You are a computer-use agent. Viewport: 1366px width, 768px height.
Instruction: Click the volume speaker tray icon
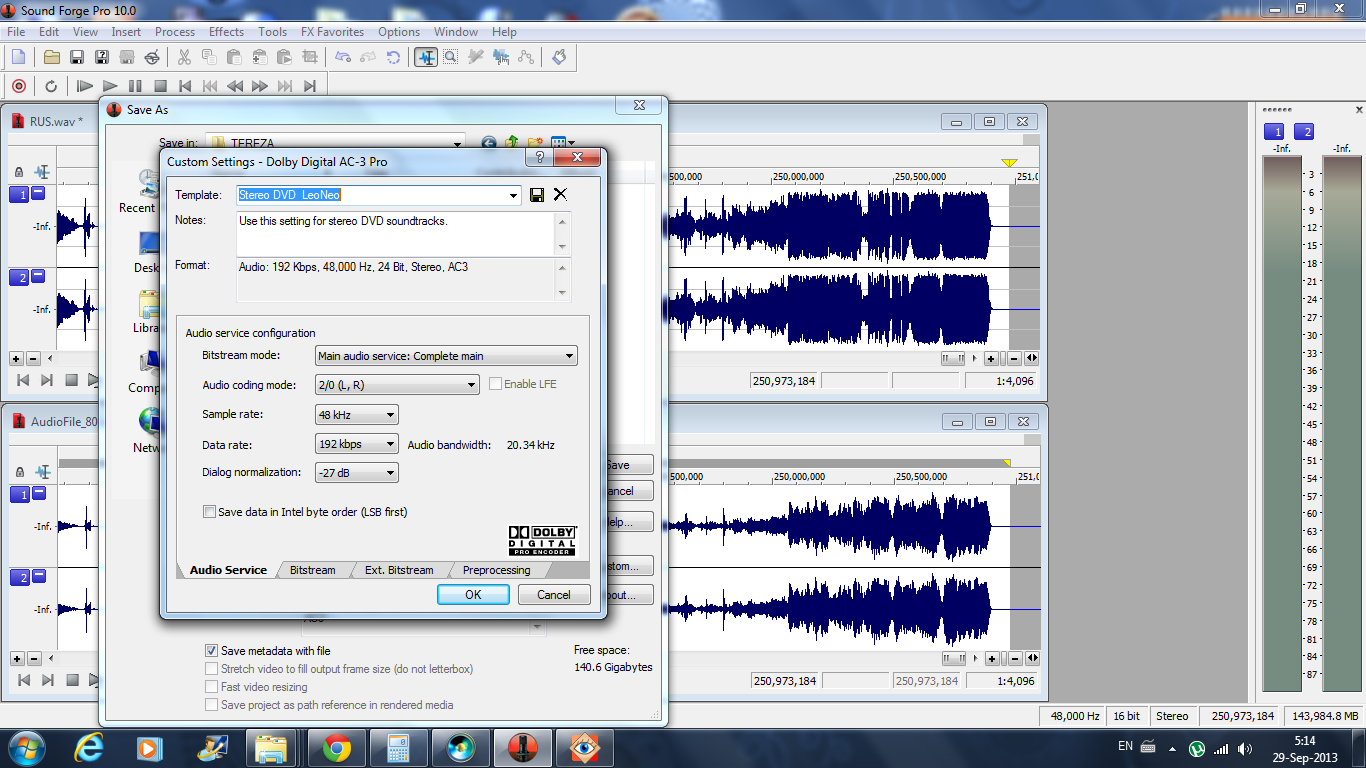pyautogui.click(x=1245, y=748)
